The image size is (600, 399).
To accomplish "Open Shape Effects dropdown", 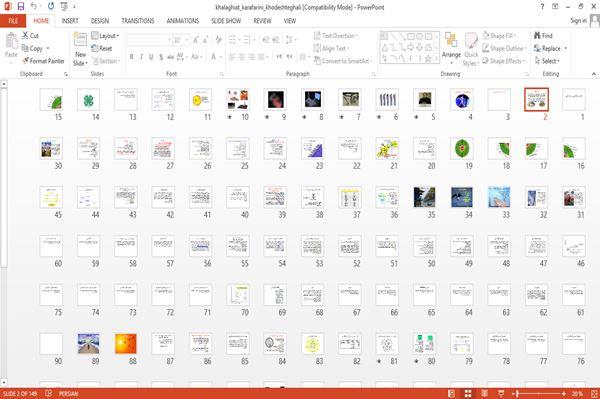I will [504, 61].
